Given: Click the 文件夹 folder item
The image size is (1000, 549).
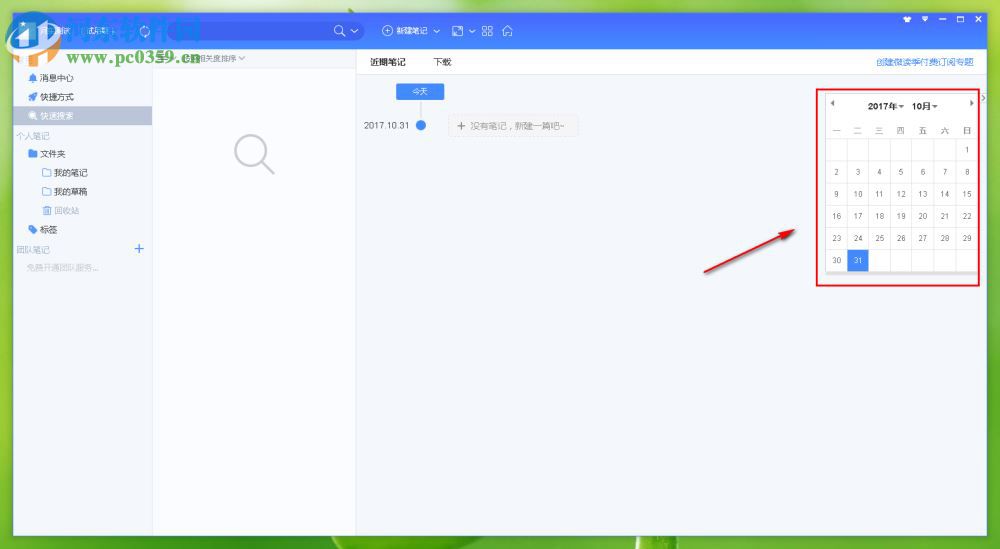Looking at the screenshot, I should [x=47, y=154].
